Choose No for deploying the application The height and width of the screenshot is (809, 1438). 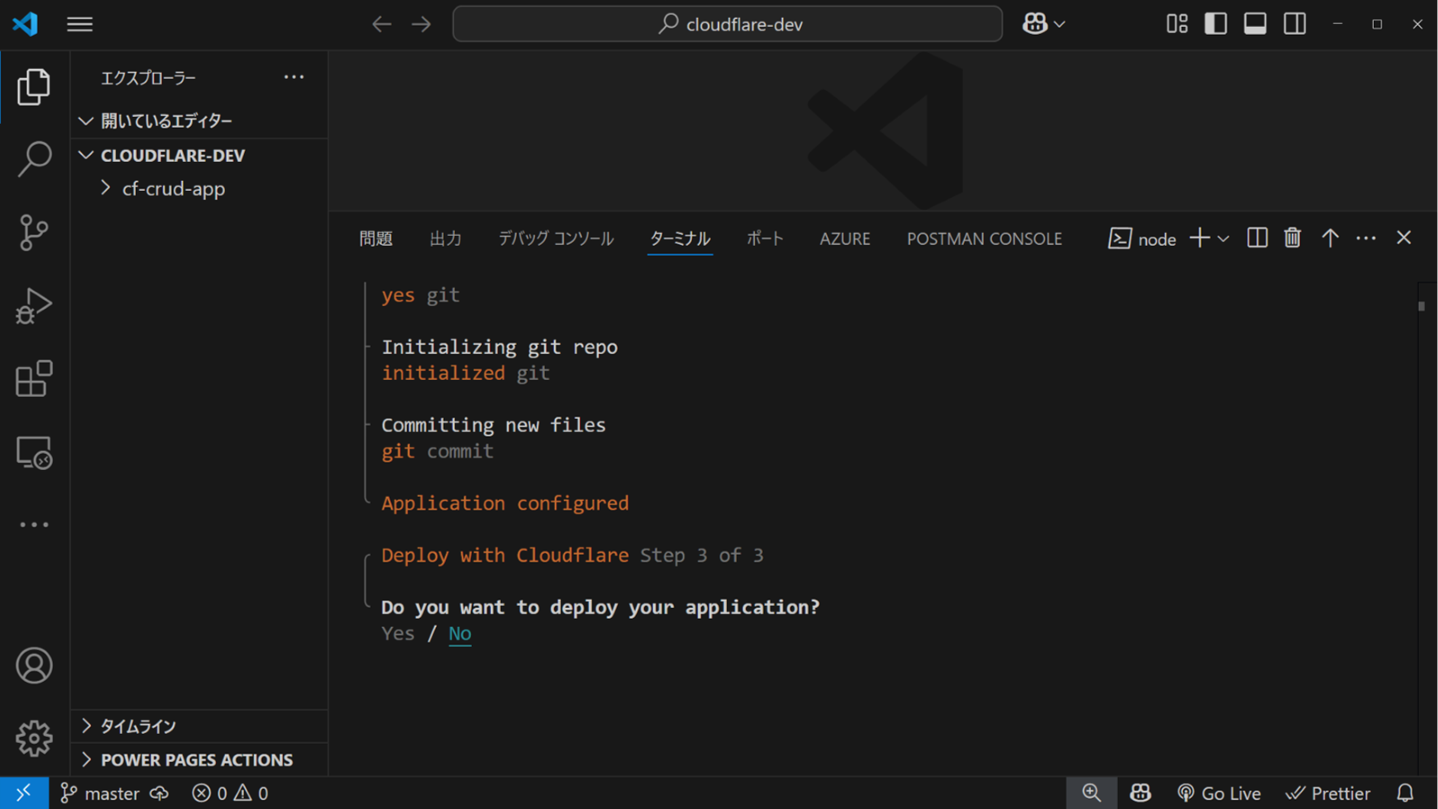[460, 634]
